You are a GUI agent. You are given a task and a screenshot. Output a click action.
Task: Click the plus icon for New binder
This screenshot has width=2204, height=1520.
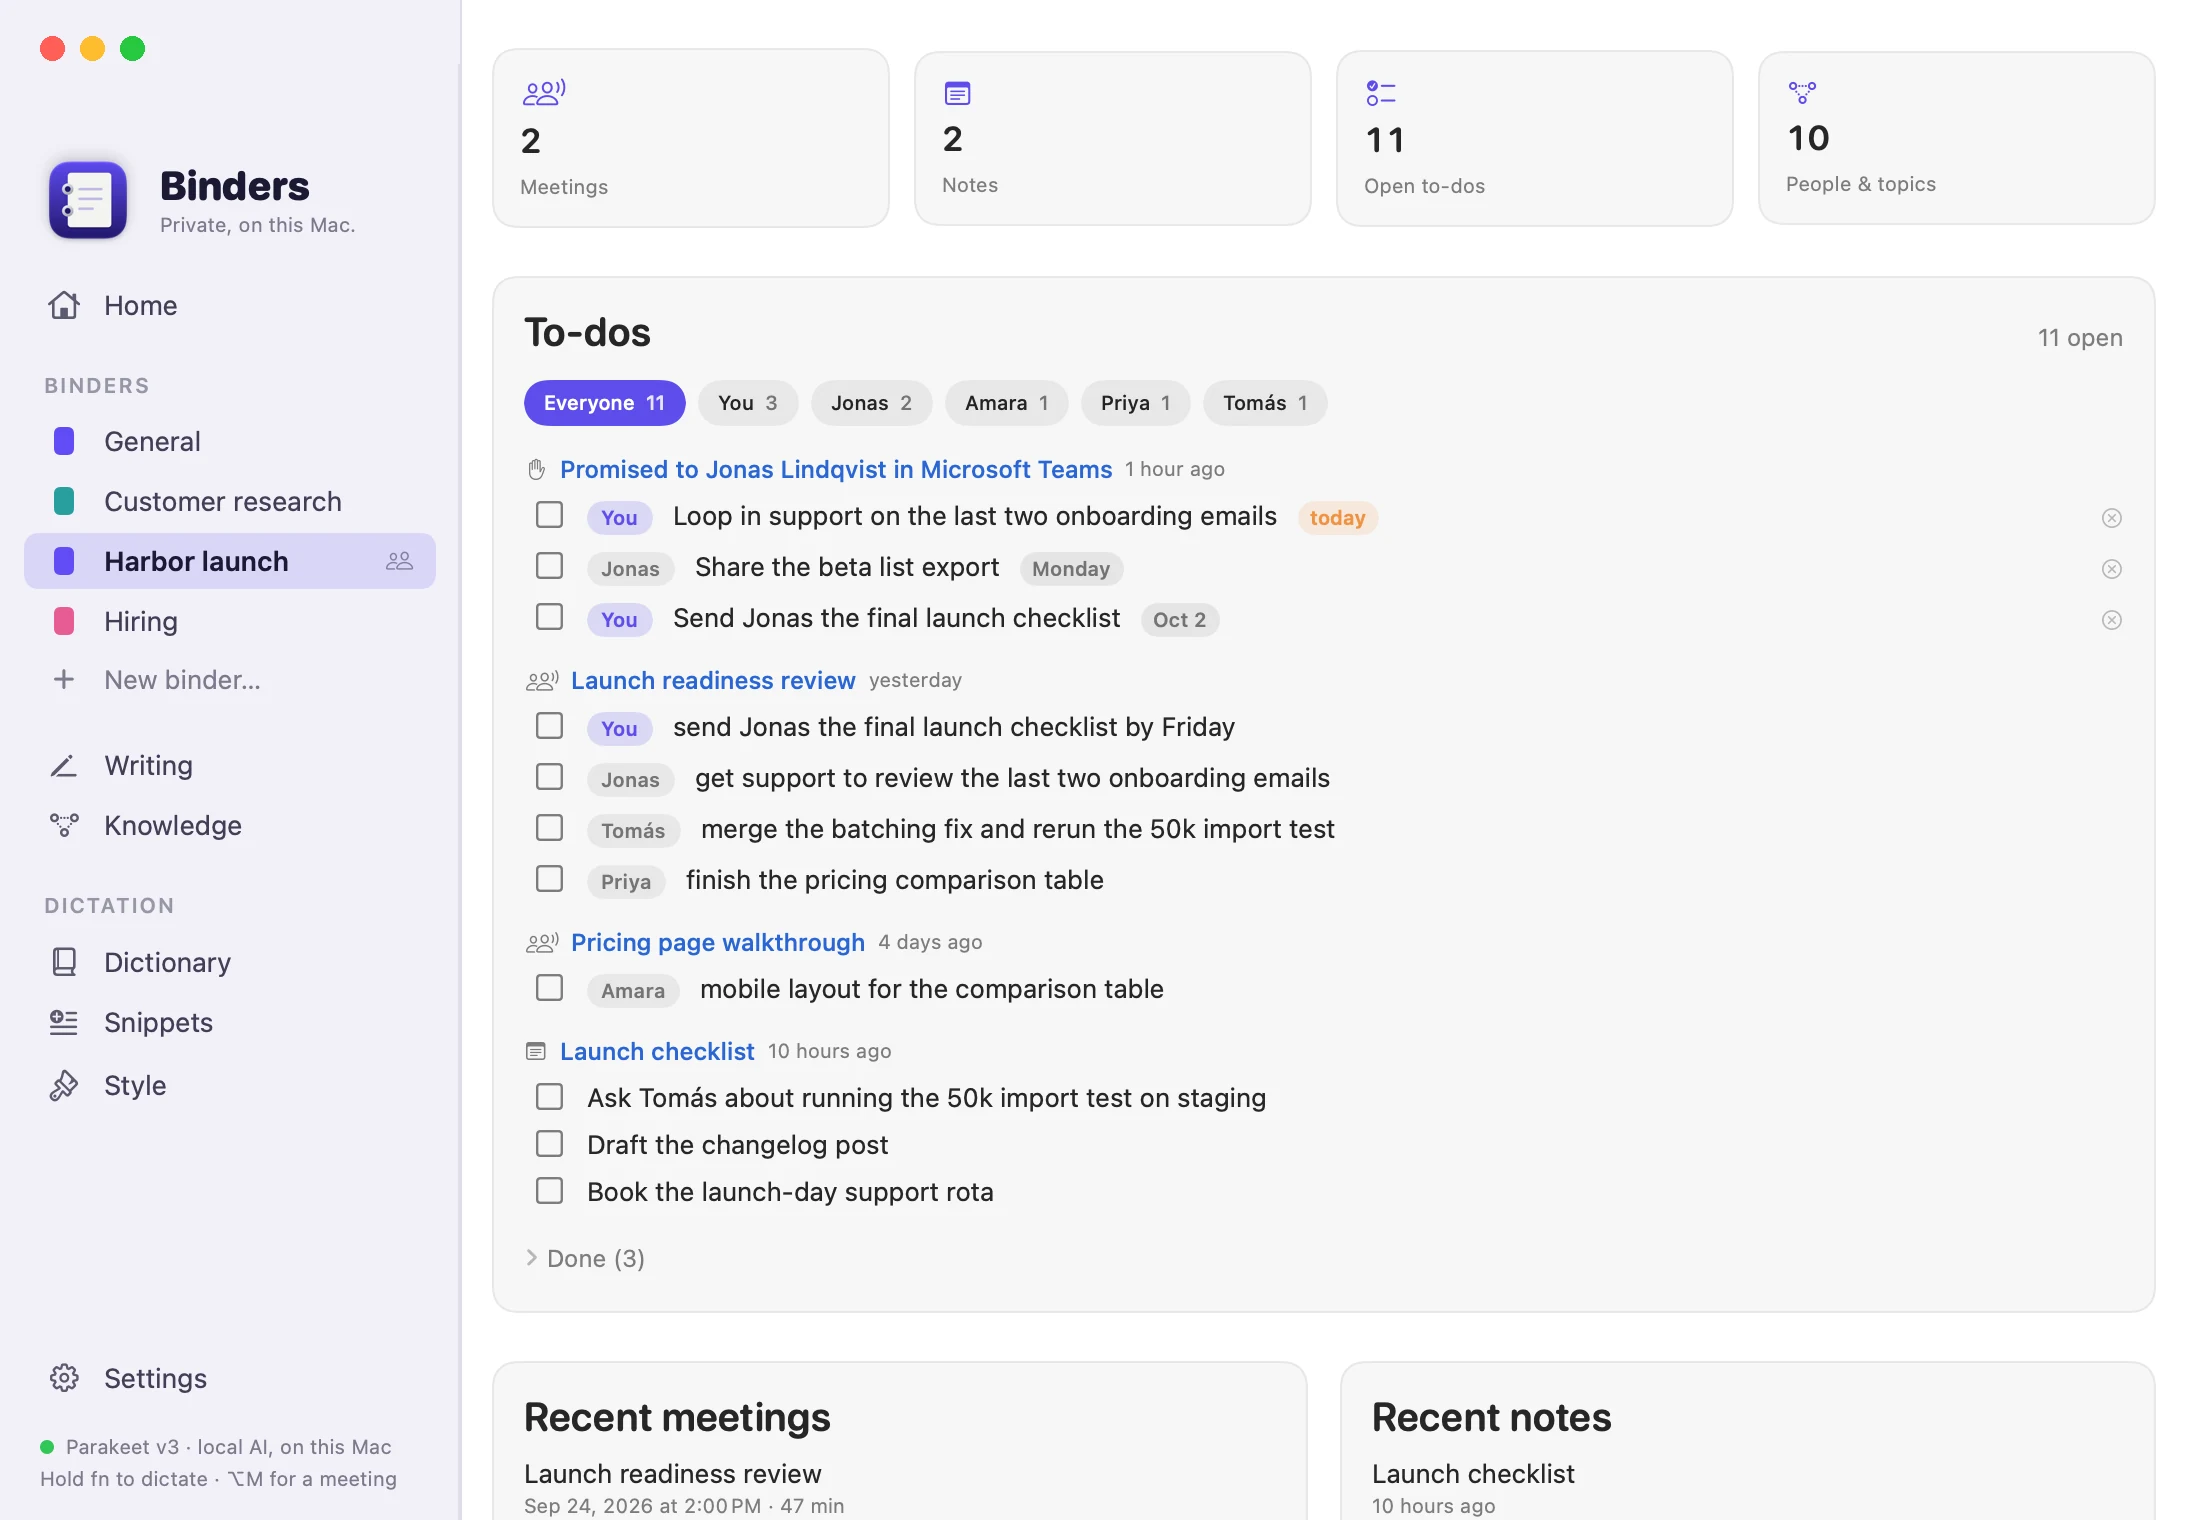64,680
